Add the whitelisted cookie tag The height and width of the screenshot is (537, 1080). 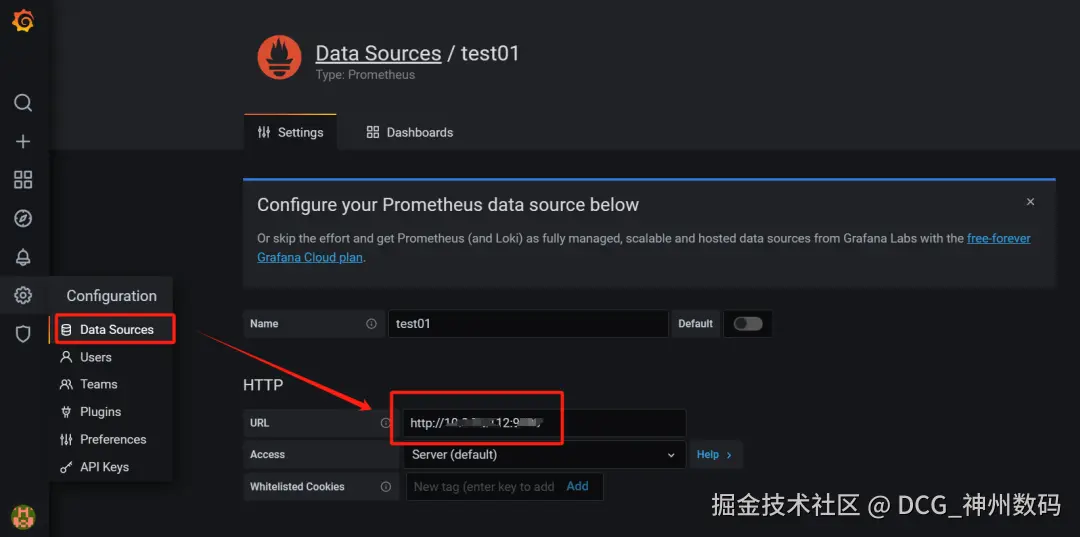click(577, 486)
